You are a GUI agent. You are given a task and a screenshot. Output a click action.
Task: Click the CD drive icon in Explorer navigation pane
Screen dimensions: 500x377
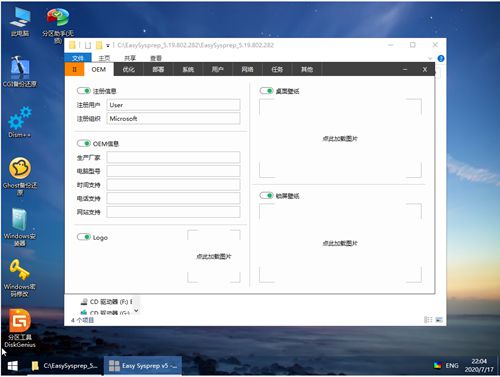click(x=84, y=302)
